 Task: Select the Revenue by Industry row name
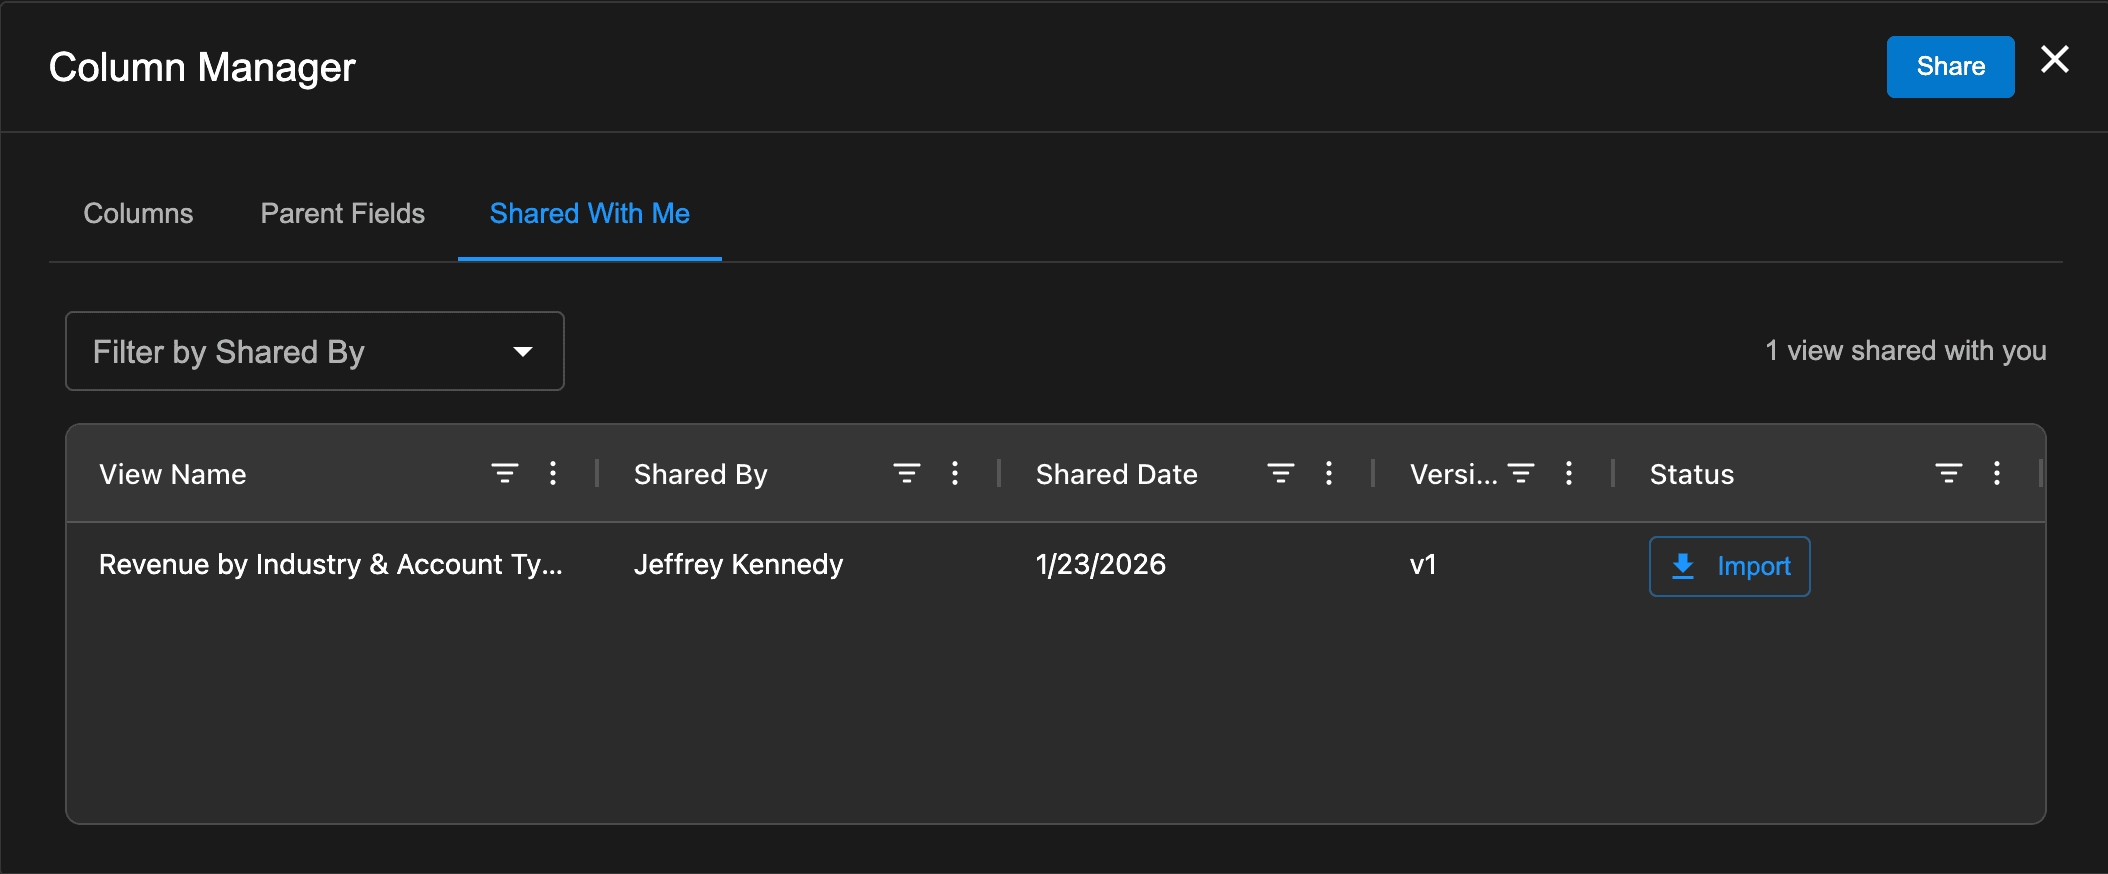click(330, 564)
